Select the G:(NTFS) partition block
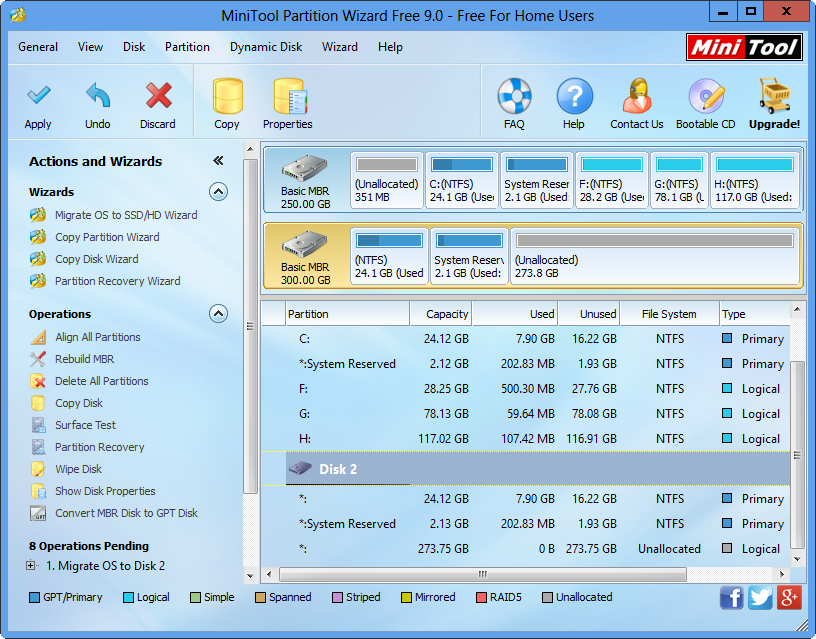 click(x=680, y=181)
